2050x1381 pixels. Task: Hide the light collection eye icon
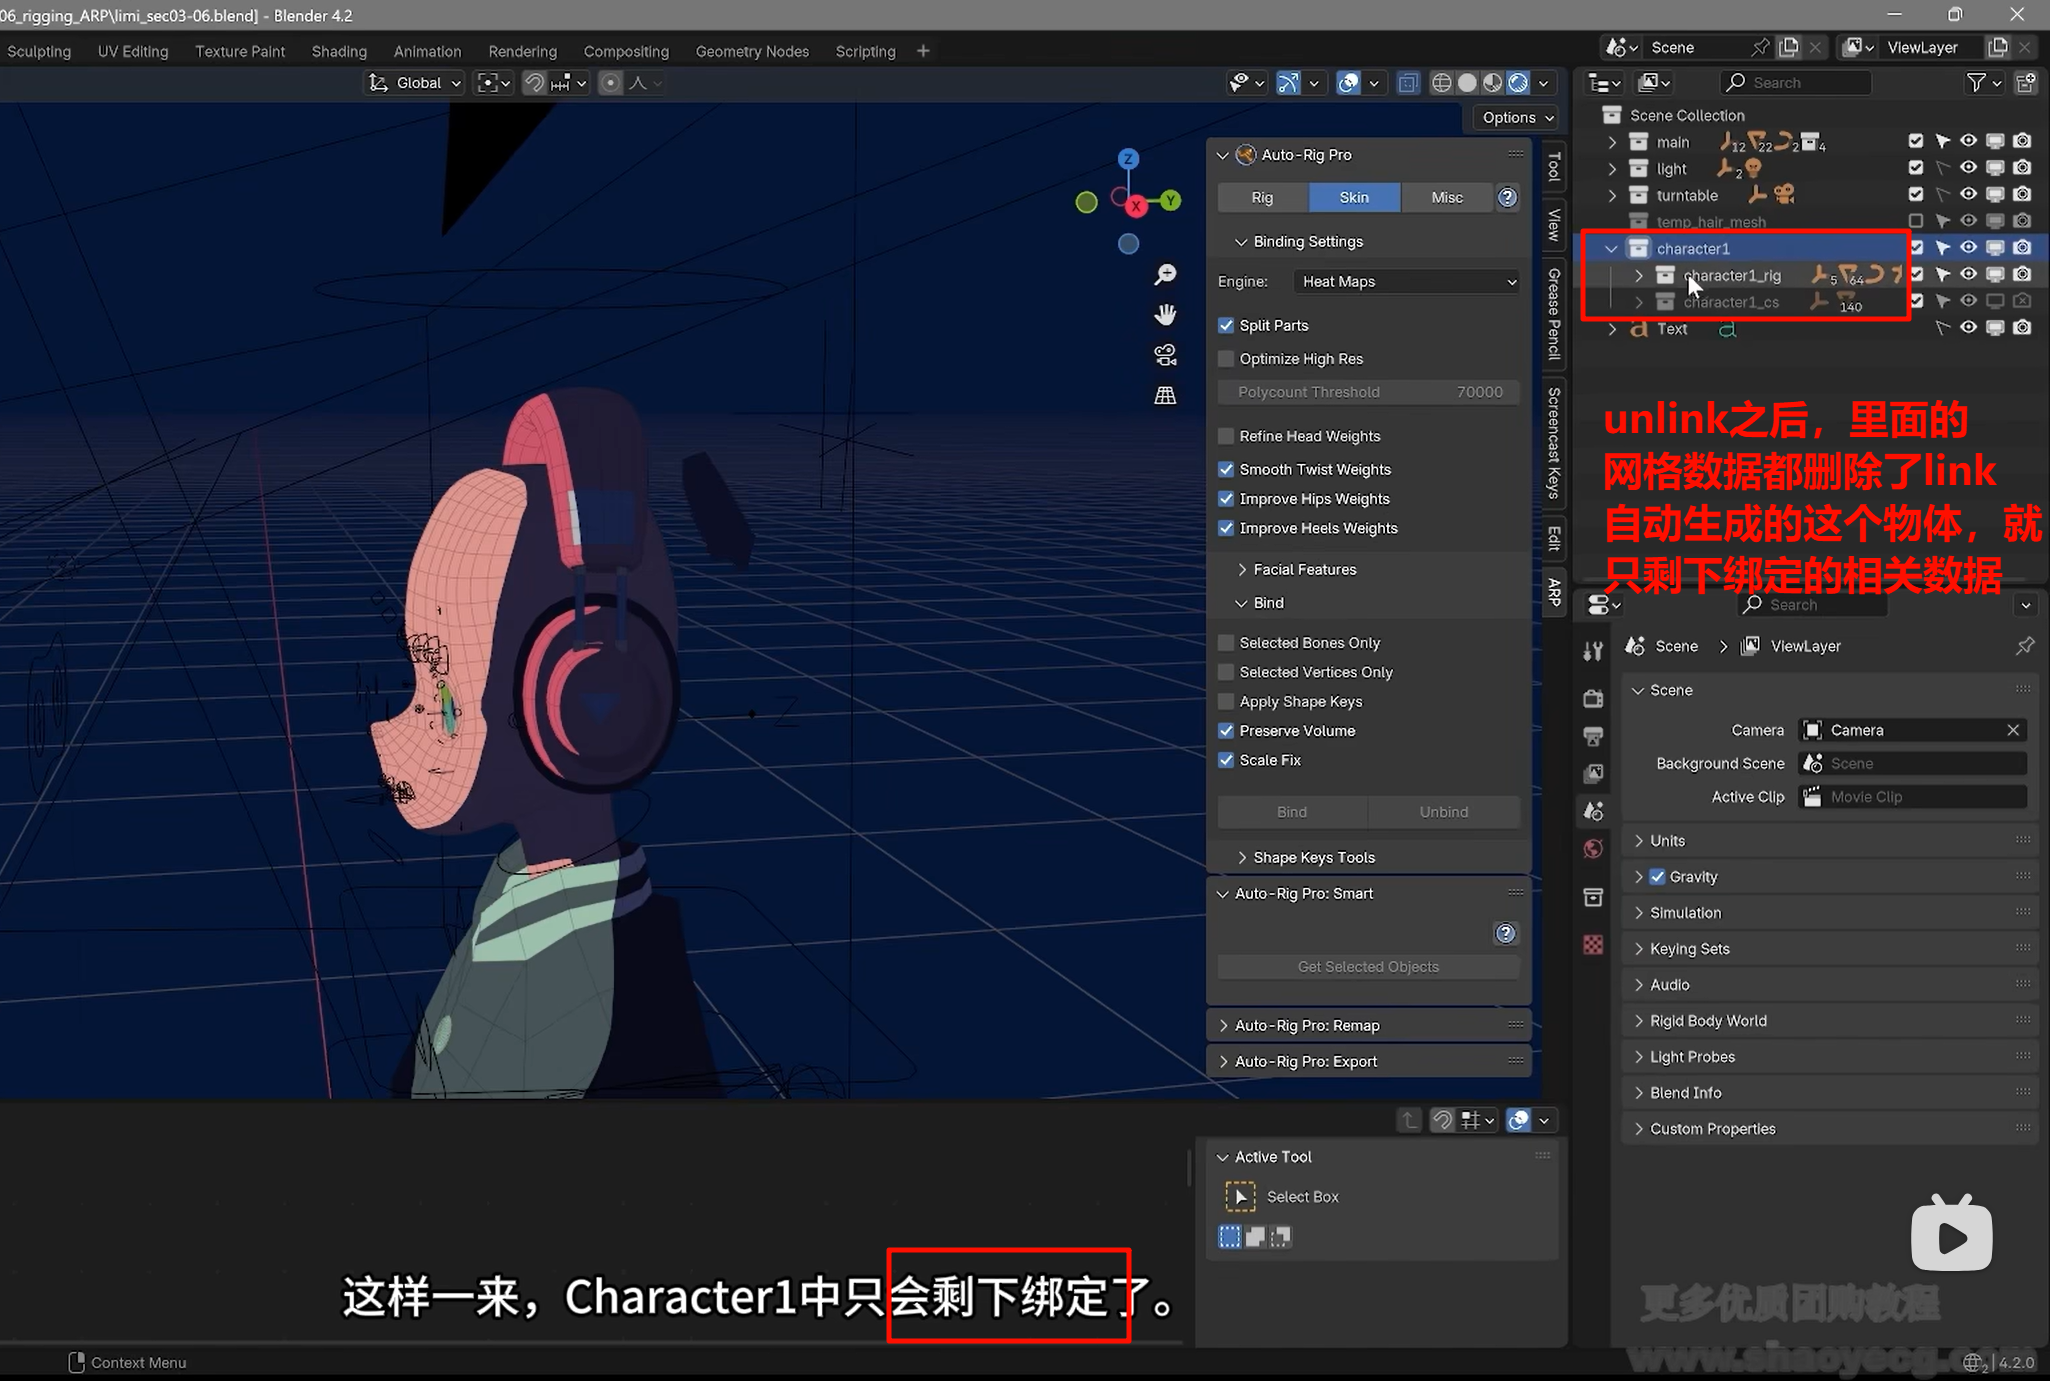click(1967, 168)
